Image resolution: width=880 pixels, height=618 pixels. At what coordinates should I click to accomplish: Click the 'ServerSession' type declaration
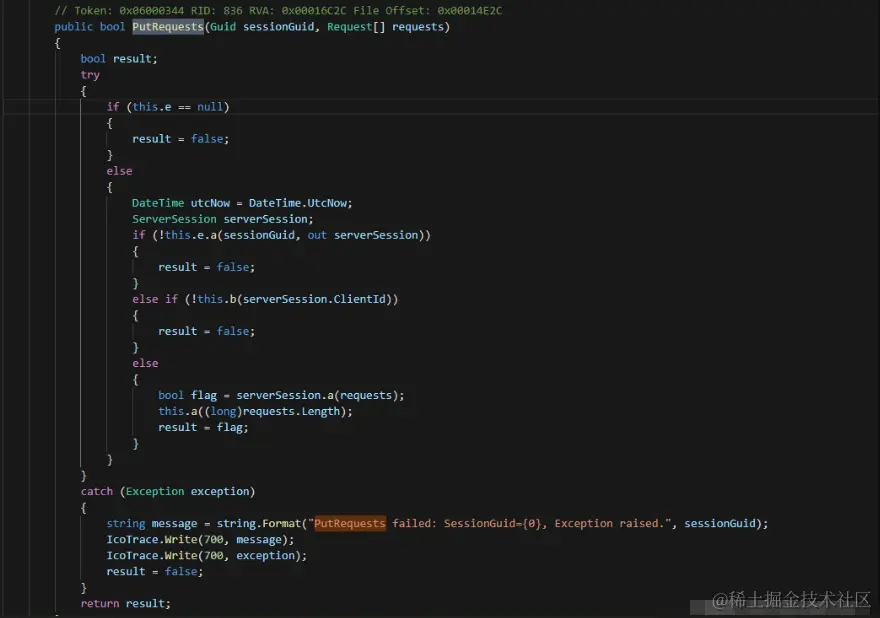click(x=174, y=219)
